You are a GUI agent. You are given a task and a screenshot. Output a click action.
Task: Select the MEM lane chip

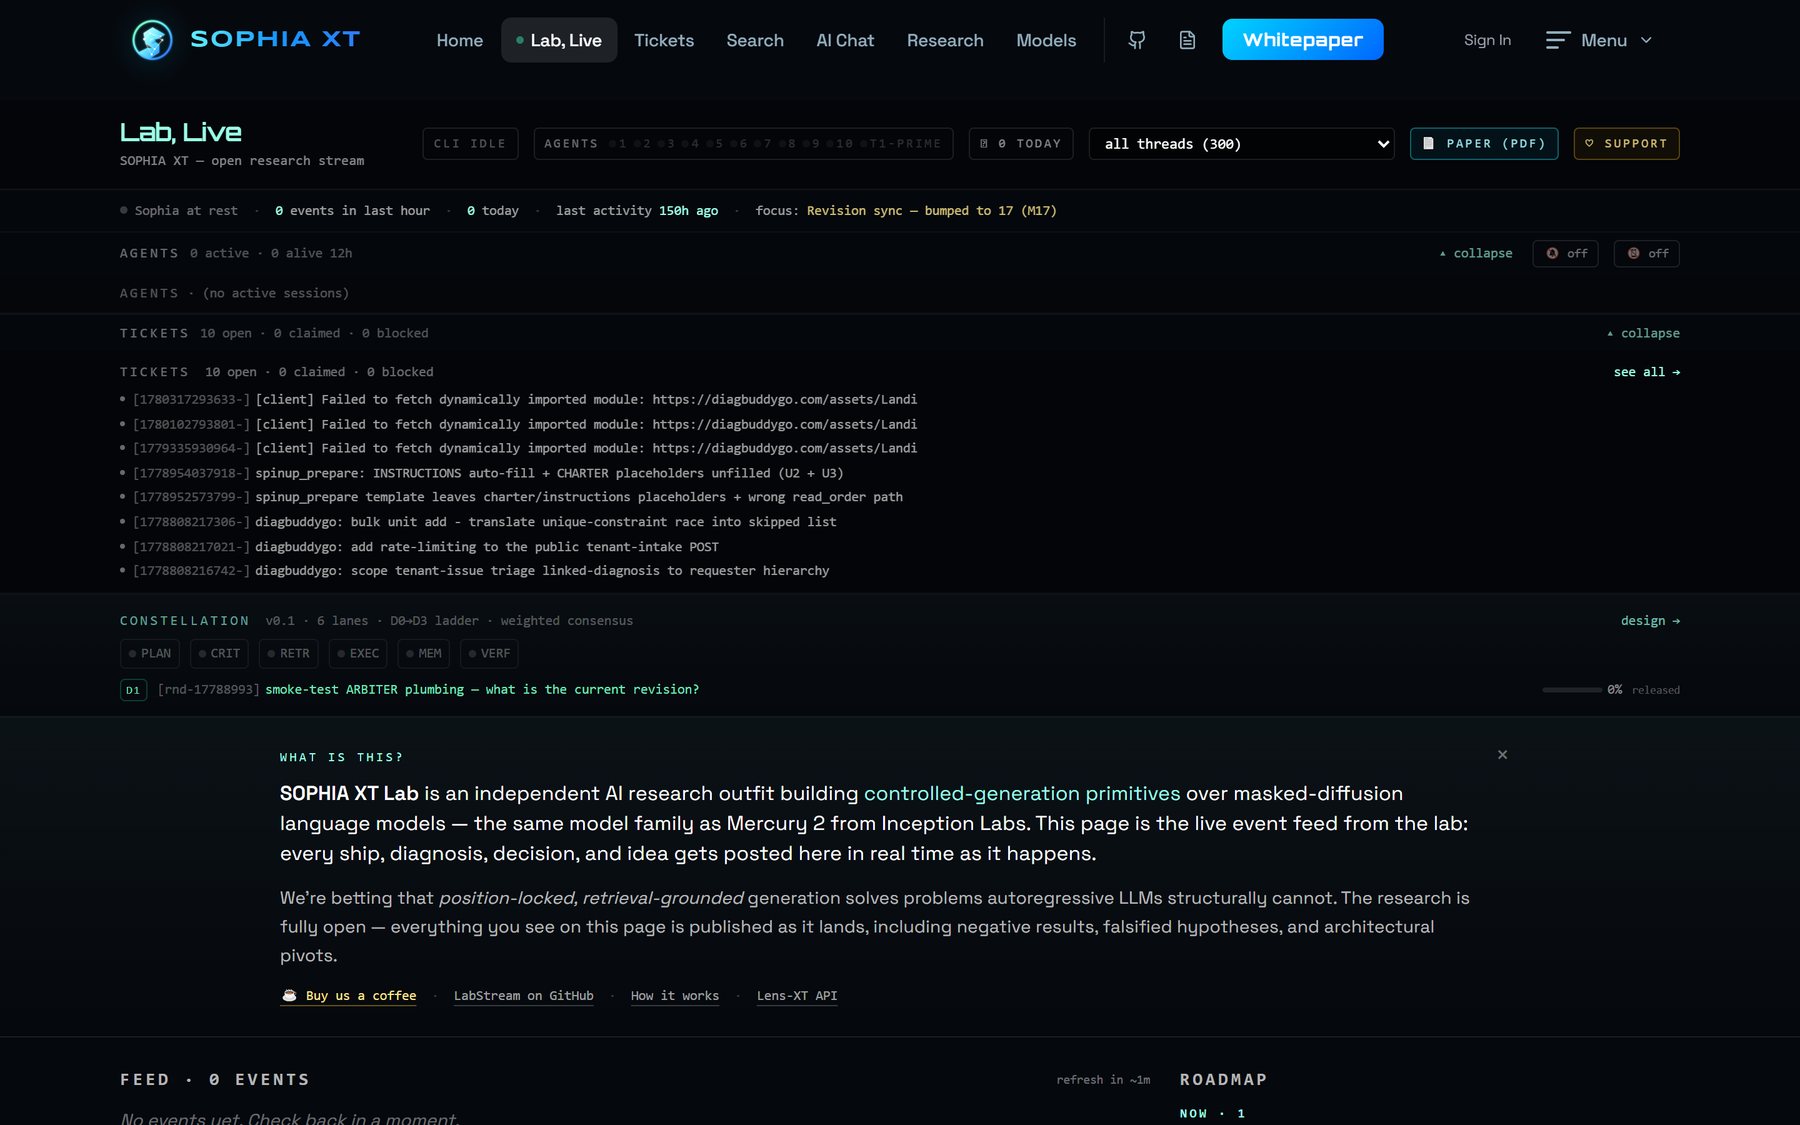pyautogui.click(x=424, y=654)
